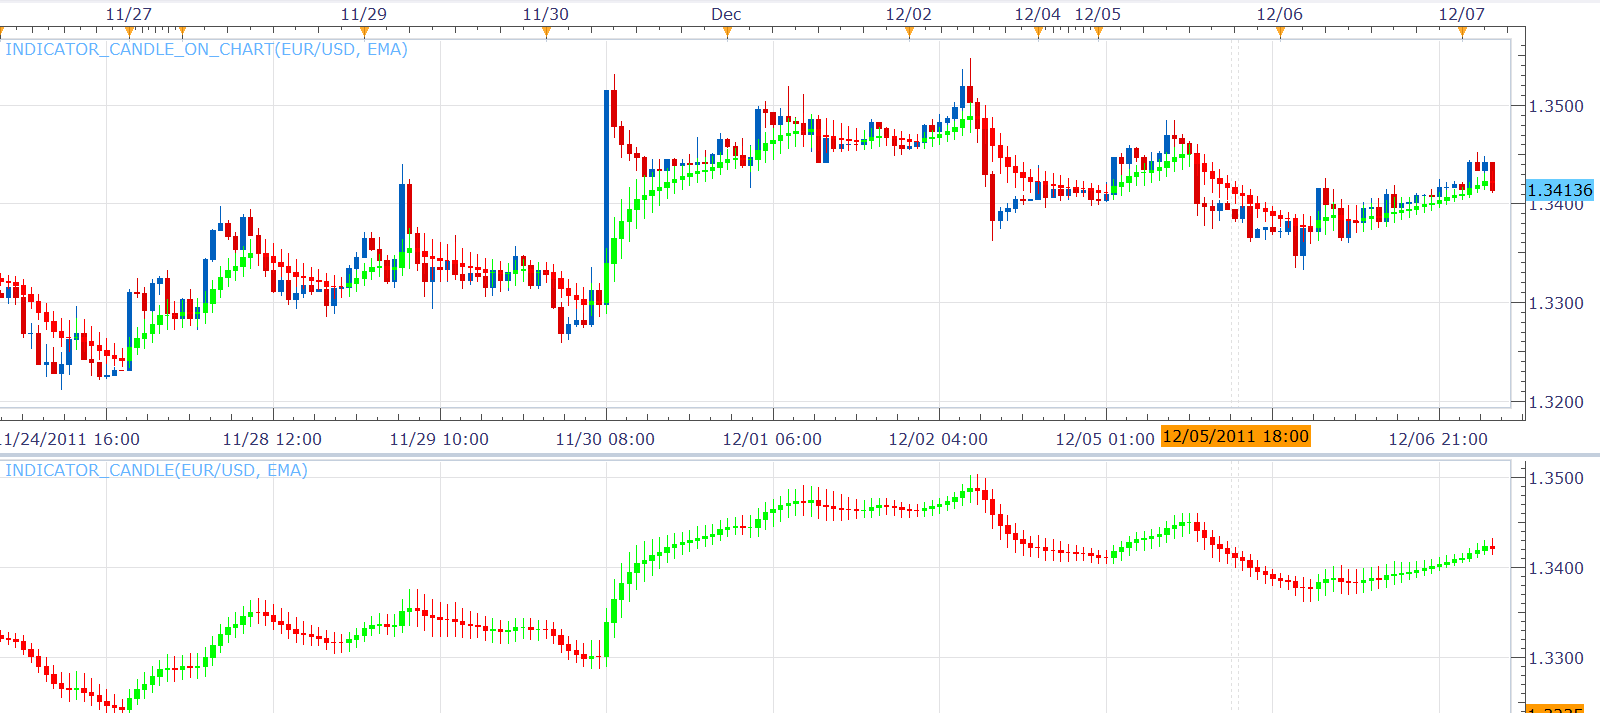Click the 11/29 date on top axis

point(364,14)
